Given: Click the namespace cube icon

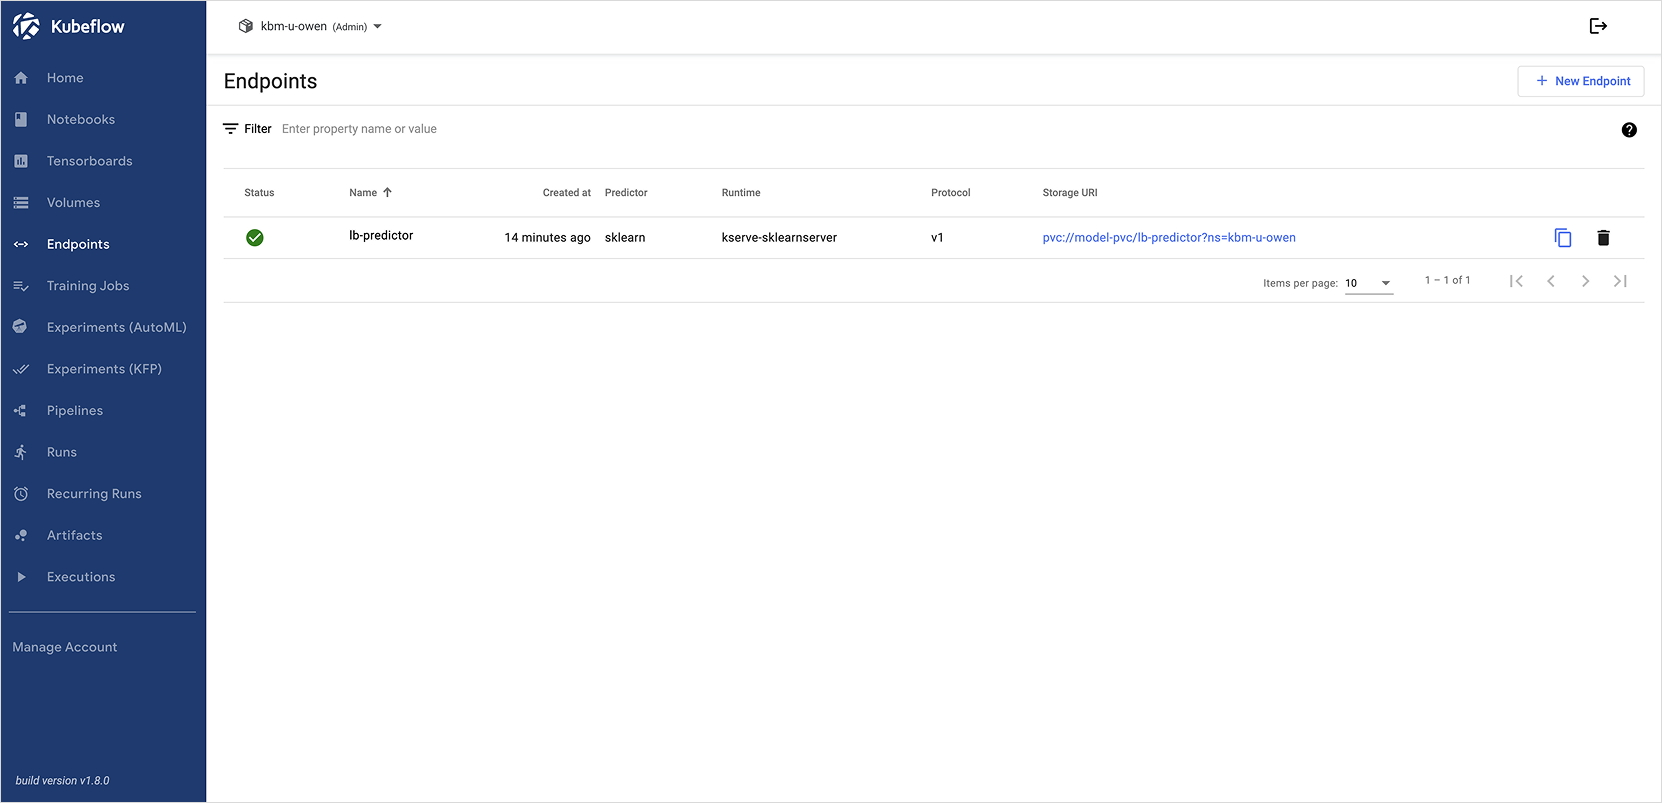Looking at the screenshot, I should pyautogui.click(x=246, y=26).
